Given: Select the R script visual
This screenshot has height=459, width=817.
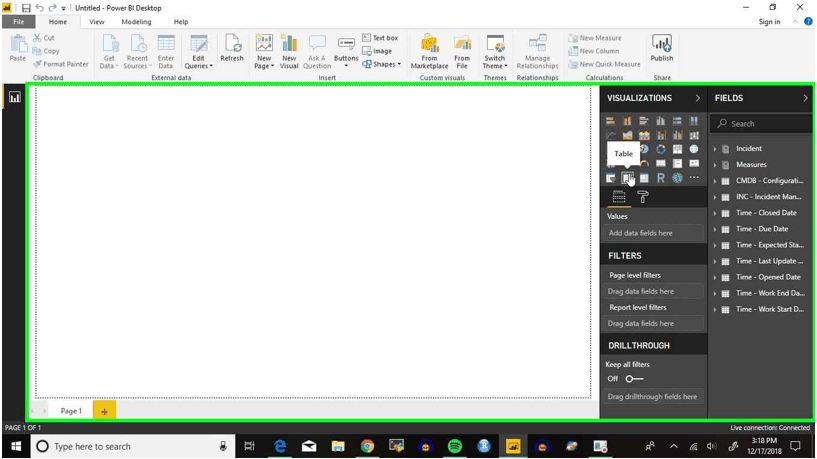Looking at the screenshot, I should click(x=661, y=178).
